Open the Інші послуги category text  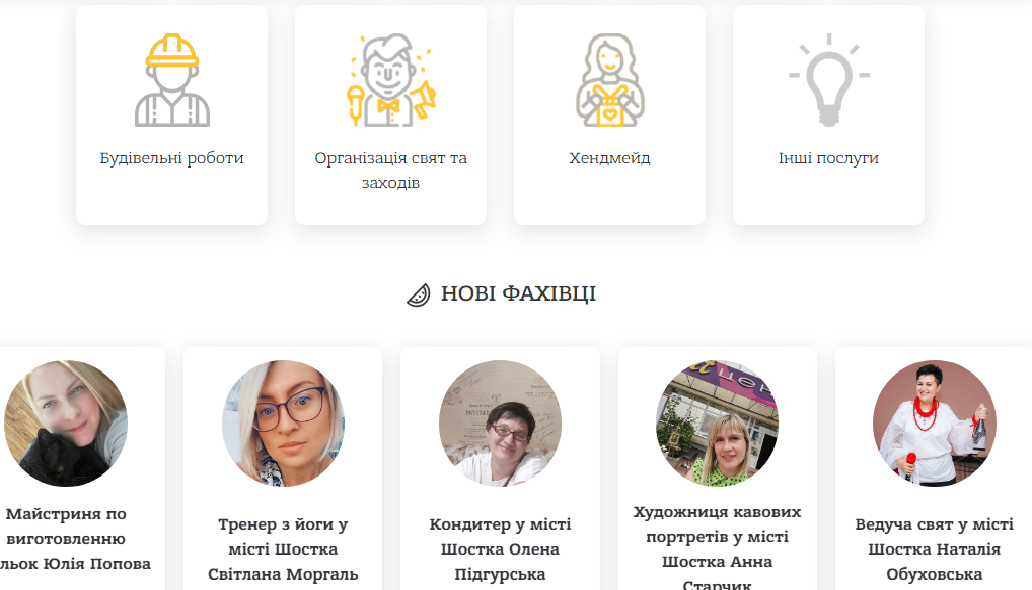click(829, 158)
